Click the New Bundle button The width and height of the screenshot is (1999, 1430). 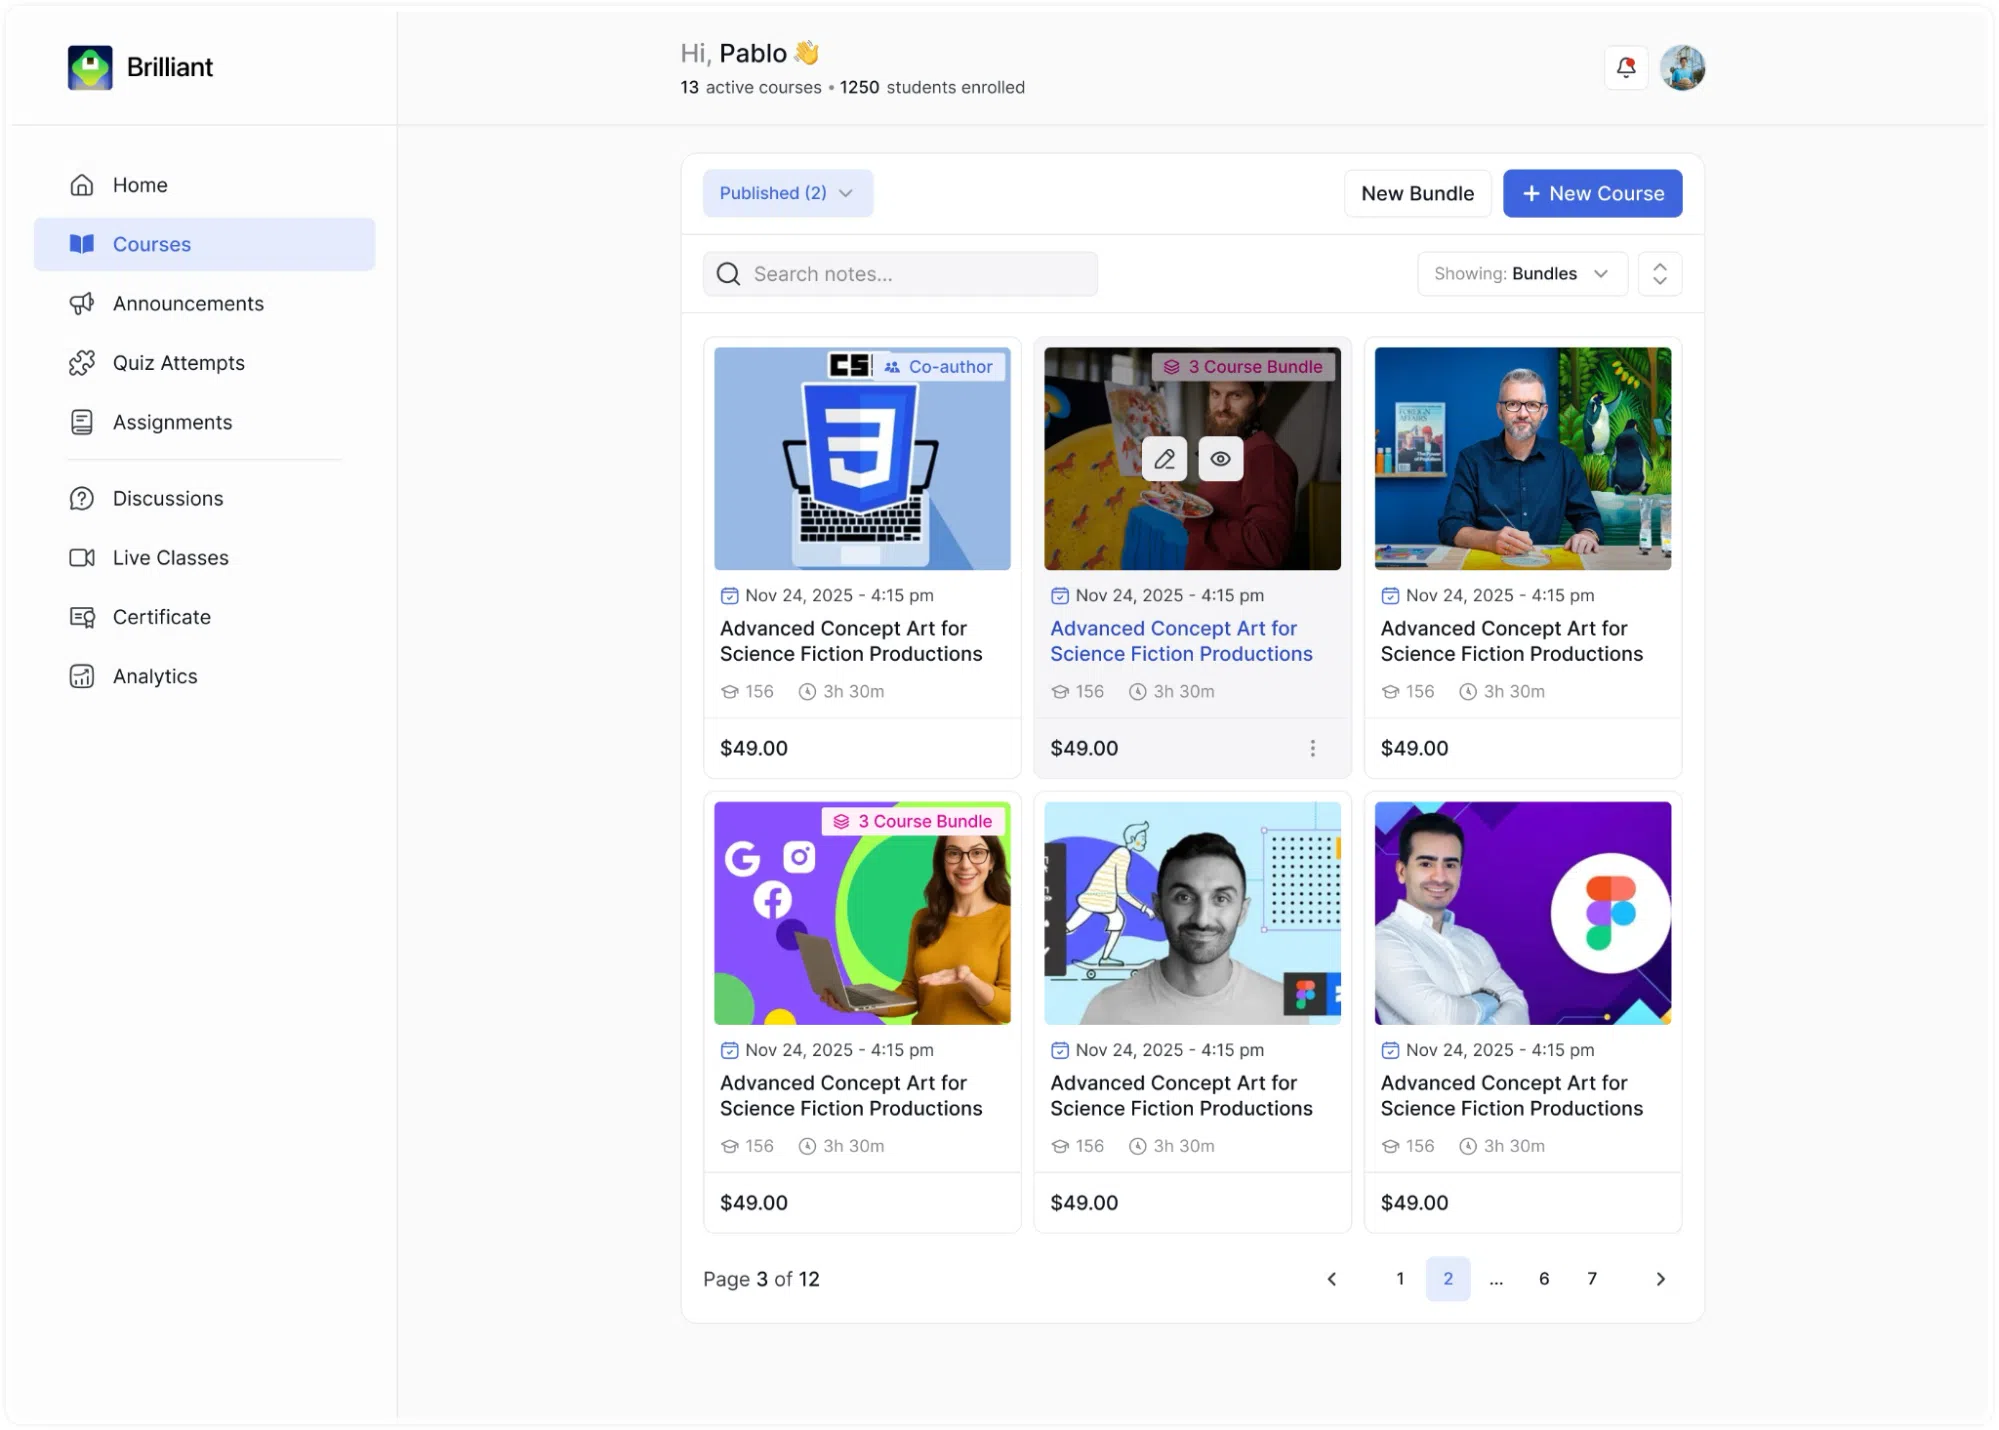click(x=1417, y=193)
